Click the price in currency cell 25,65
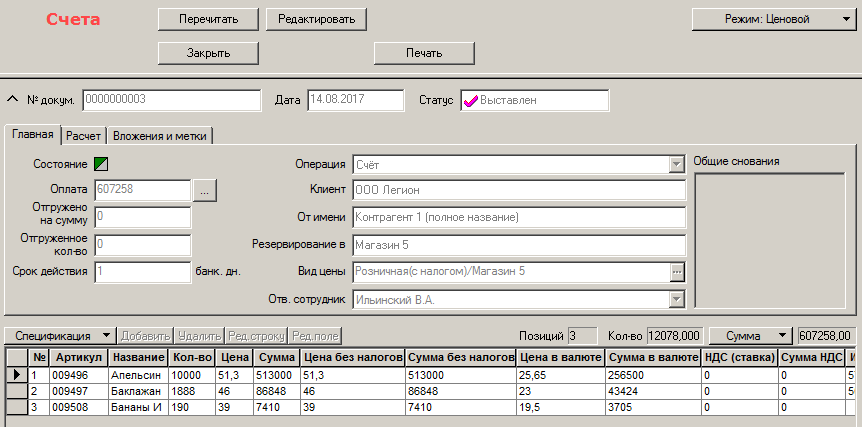The image size is (862, 427). 560,375
